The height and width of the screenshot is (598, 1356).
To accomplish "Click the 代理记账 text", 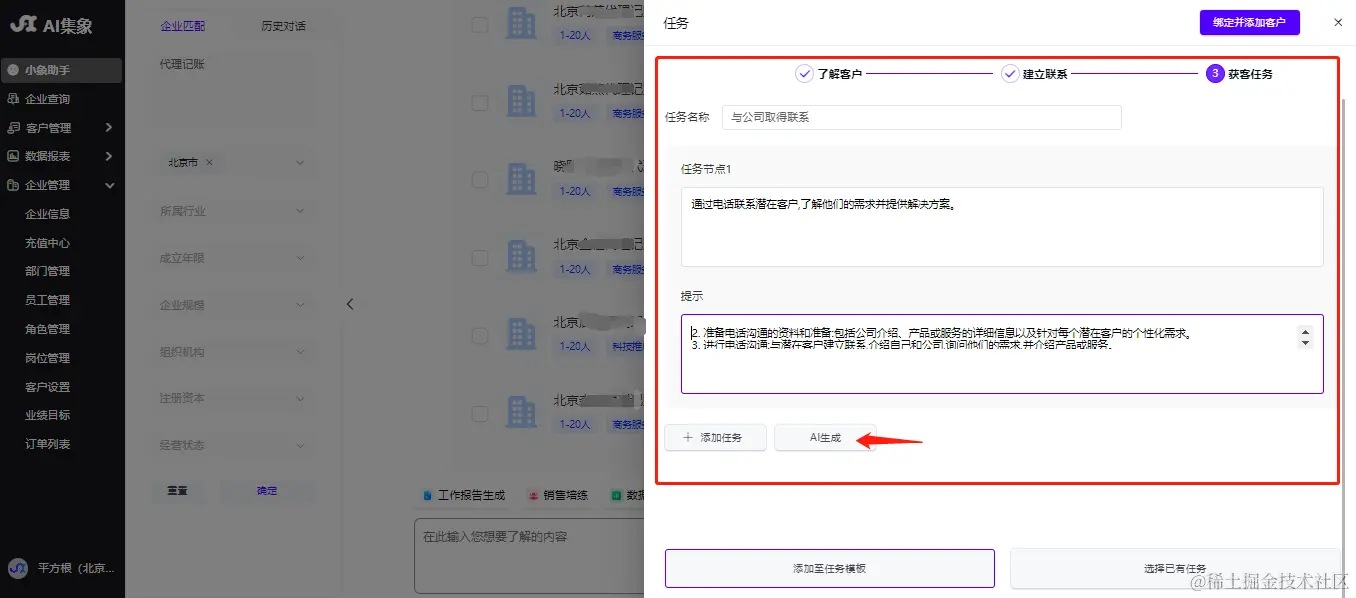I will [x=182, y=64].
